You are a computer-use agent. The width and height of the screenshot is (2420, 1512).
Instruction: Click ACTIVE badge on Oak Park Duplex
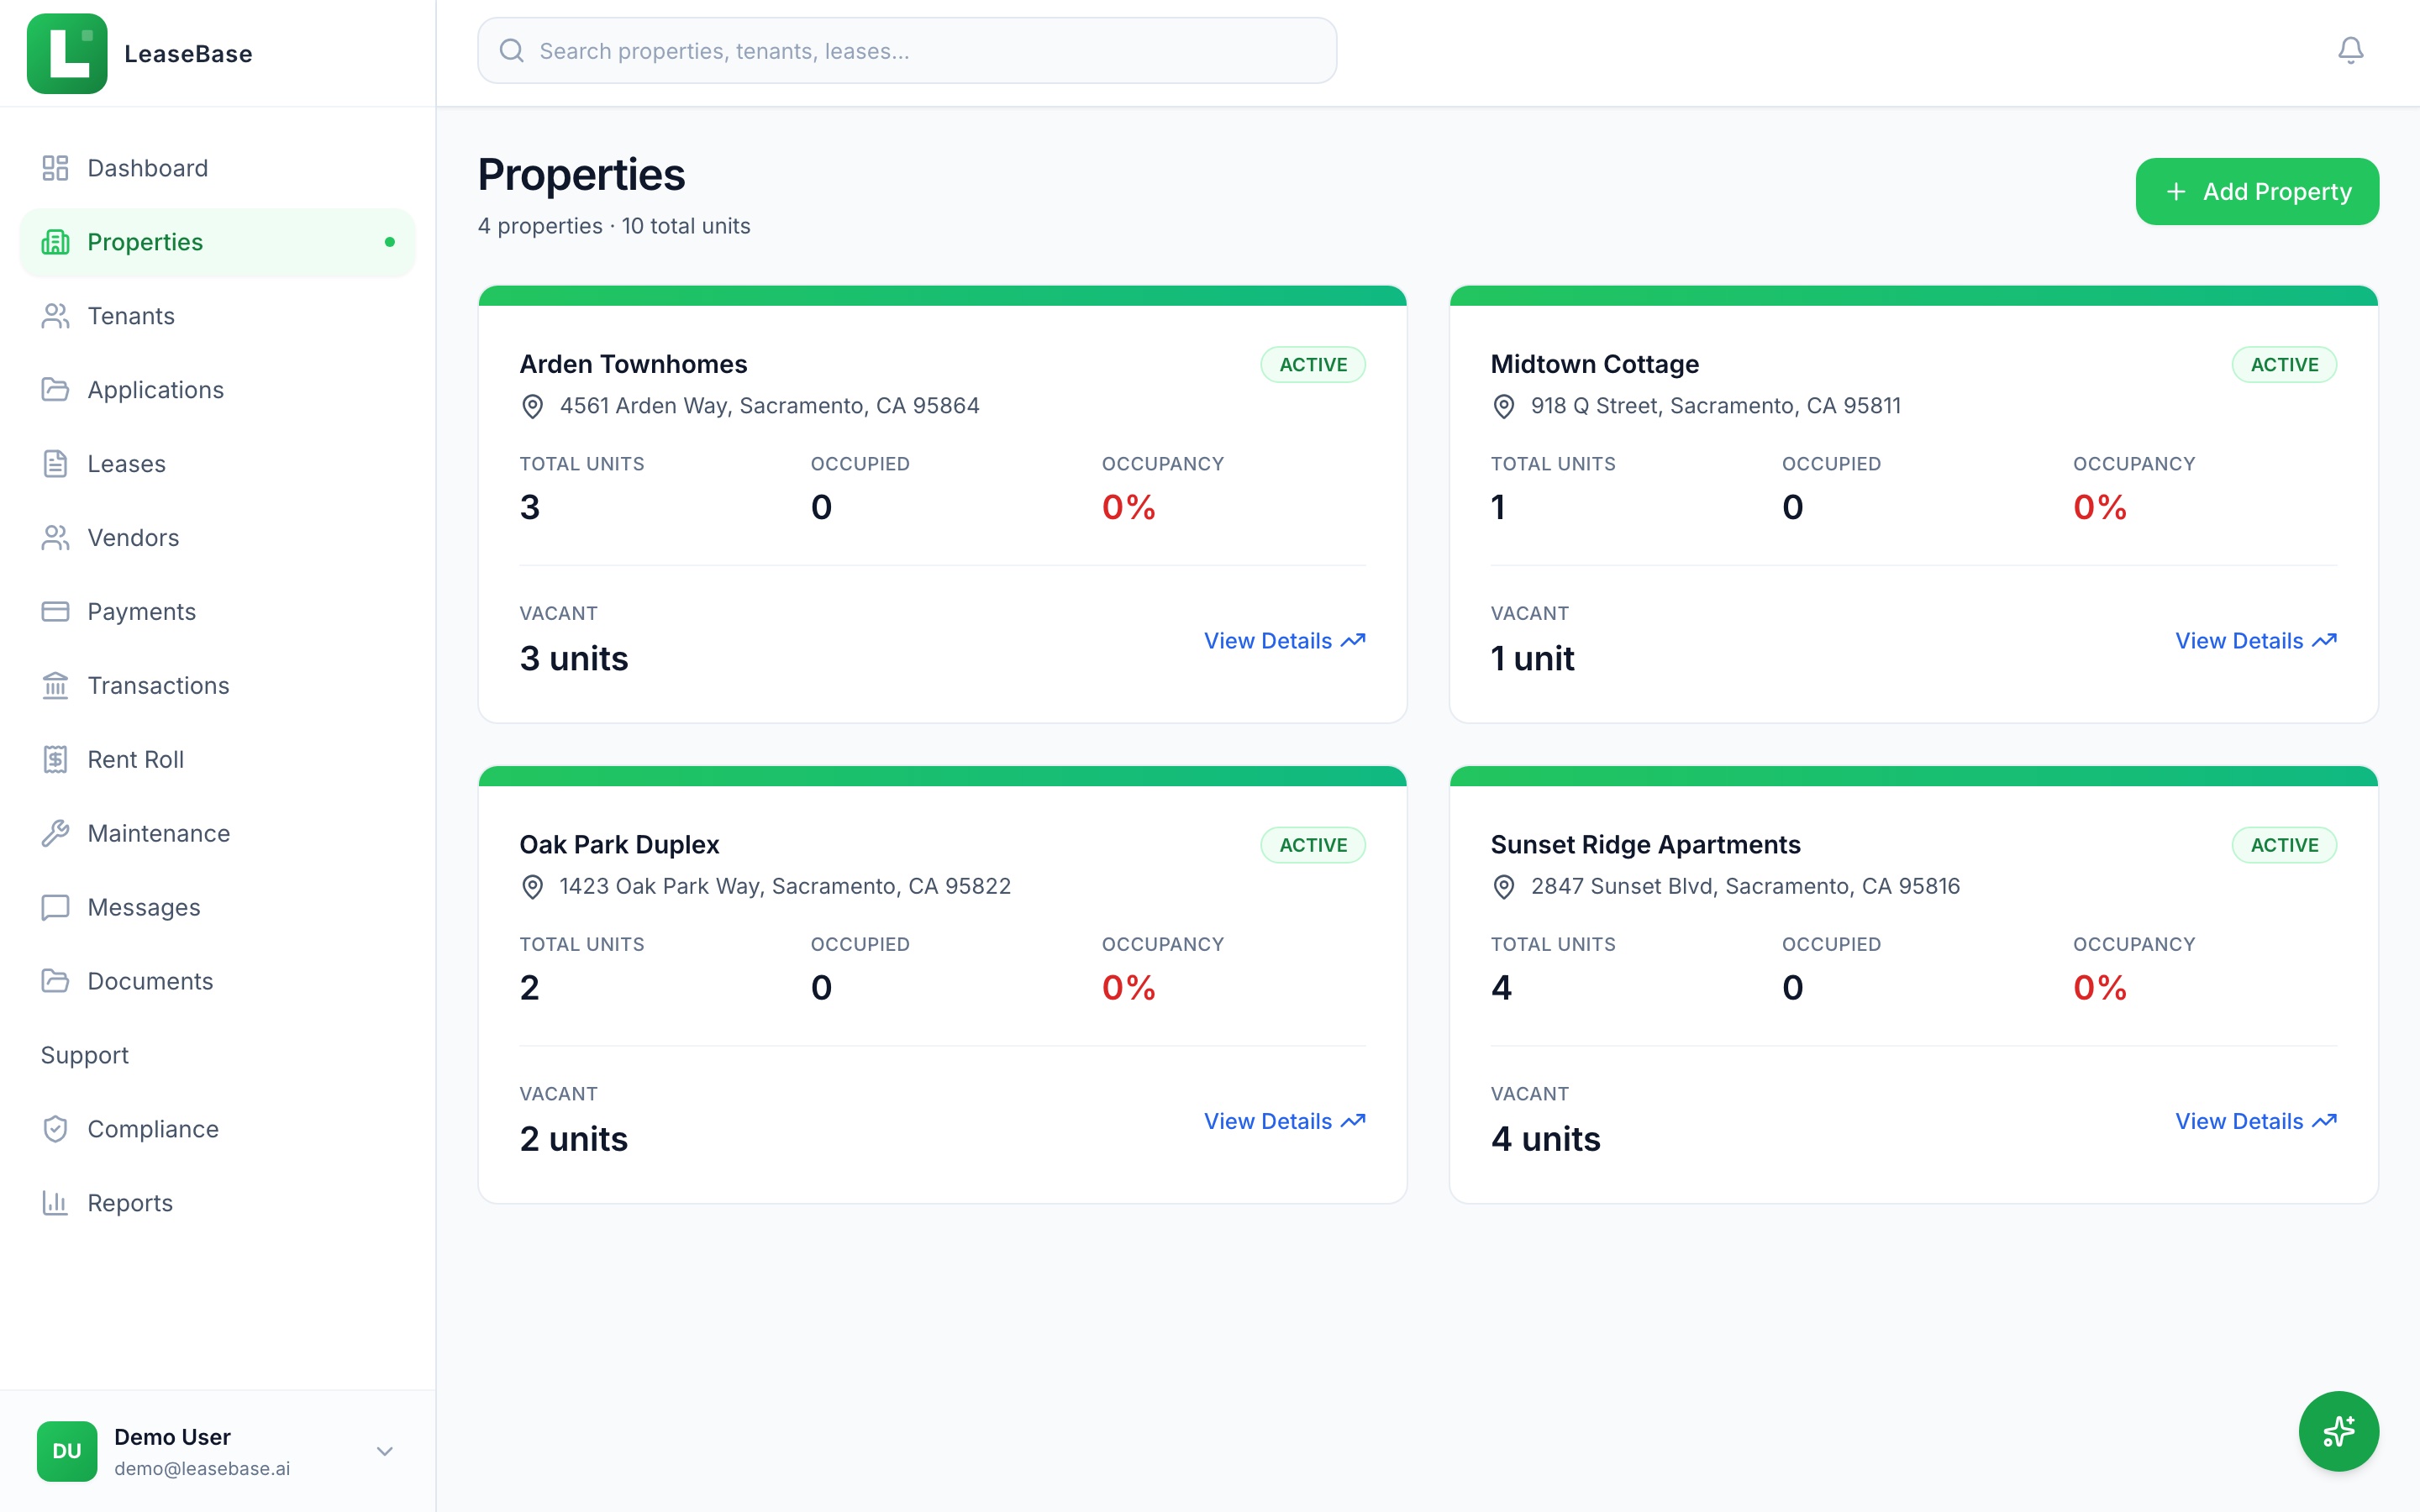click(x=1313, y=844)
